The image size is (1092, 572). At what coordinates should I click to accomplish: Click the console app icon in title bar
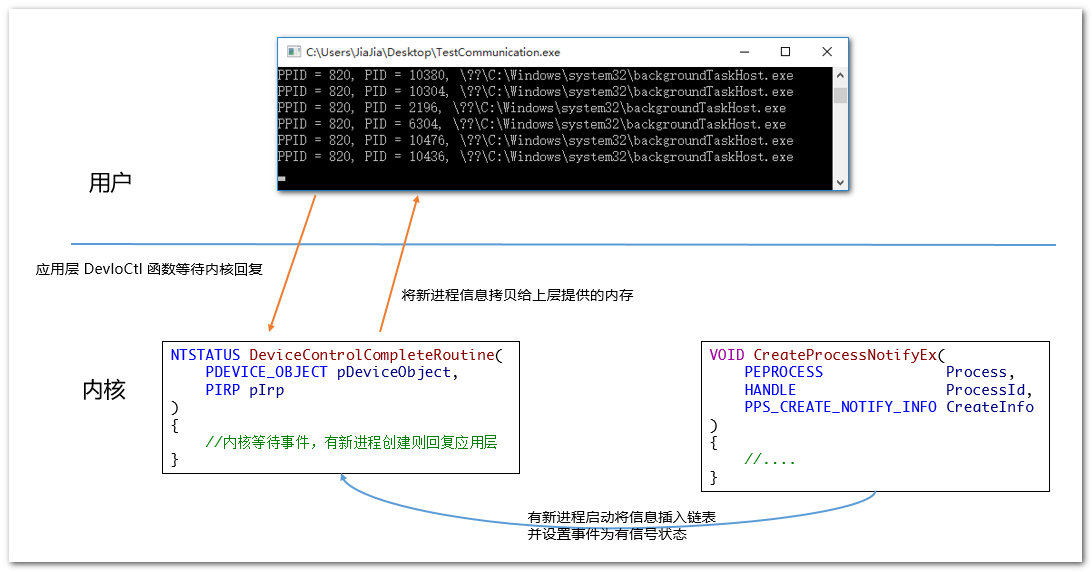[x=293, y=52]
